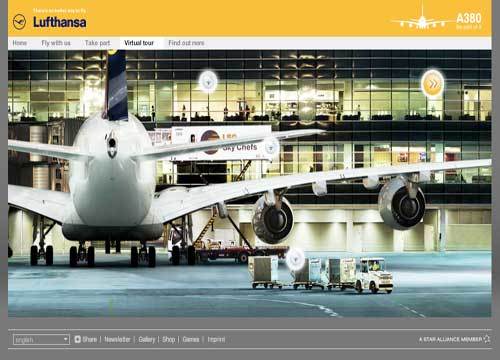The image size is (500, 360).
Task: Click the hotspot over the baggage carts
Action: [x=296, y=259]
